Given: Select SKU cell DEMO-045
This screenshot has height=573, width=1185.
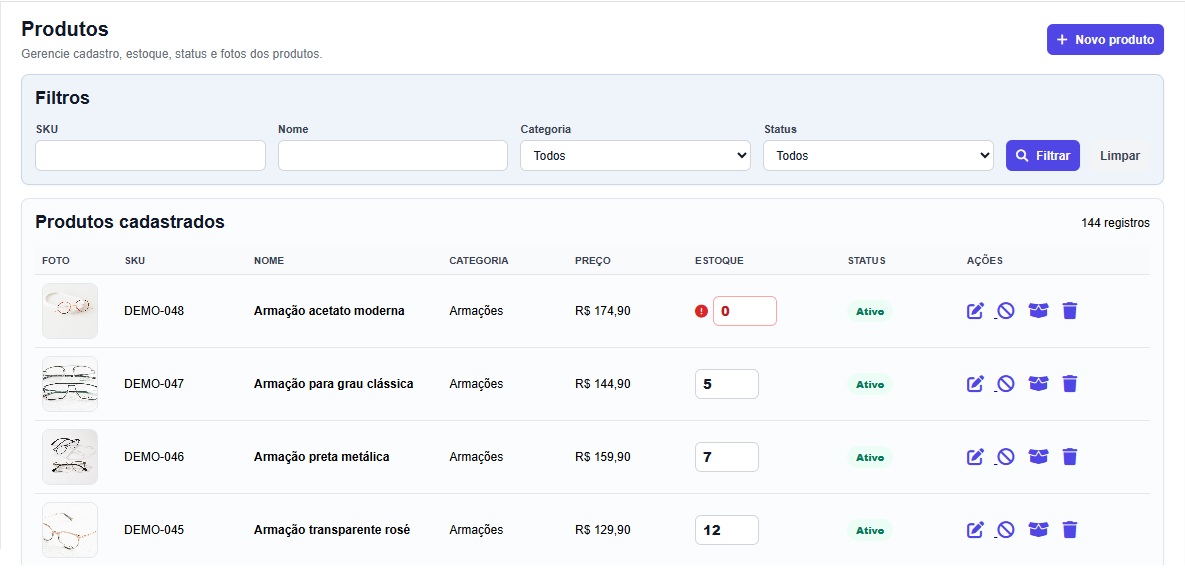Looking at the screenshot, I should 154,530.
